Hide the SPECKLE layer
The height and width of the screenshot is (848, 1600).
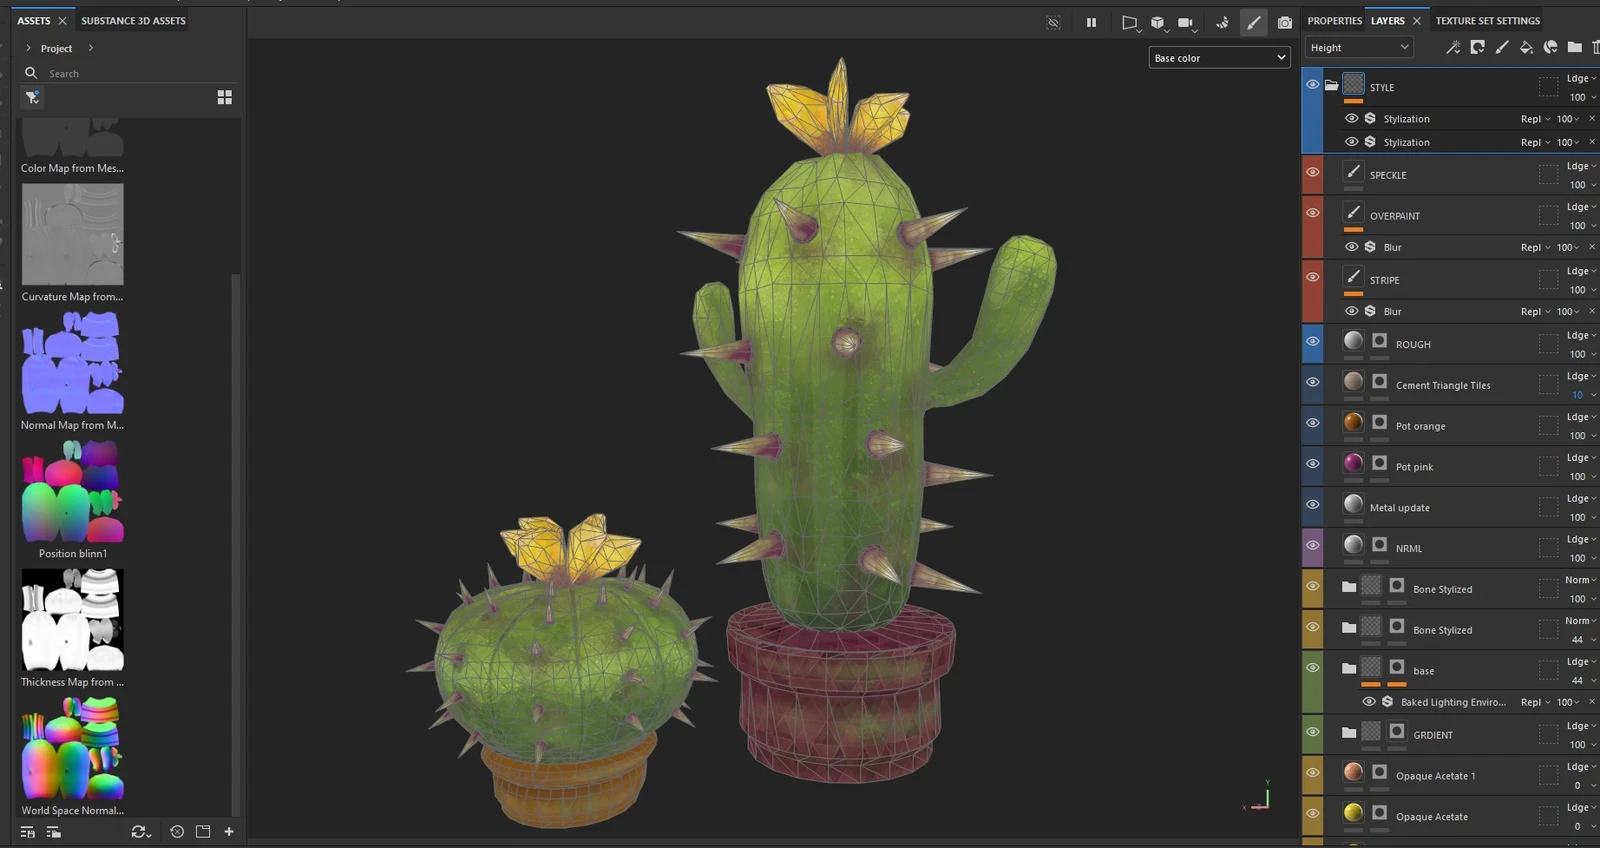1312,172
